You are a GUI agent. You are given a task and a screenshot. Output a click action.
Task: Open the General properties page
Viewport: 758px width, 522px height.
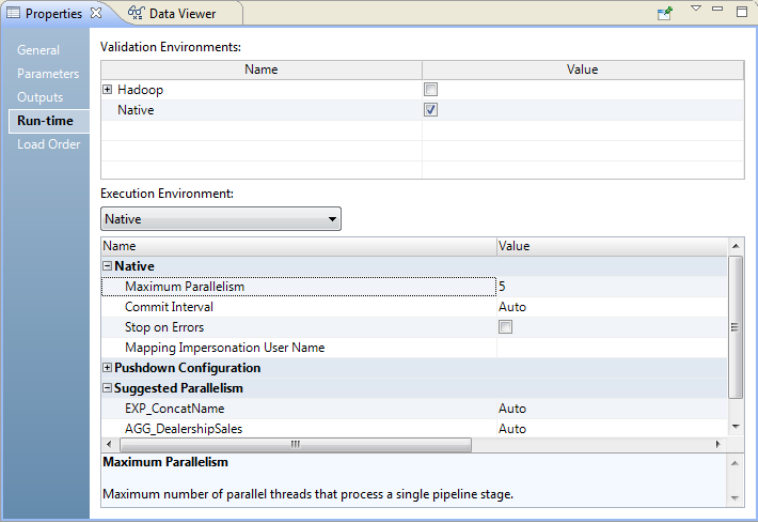tap(38, 50)
